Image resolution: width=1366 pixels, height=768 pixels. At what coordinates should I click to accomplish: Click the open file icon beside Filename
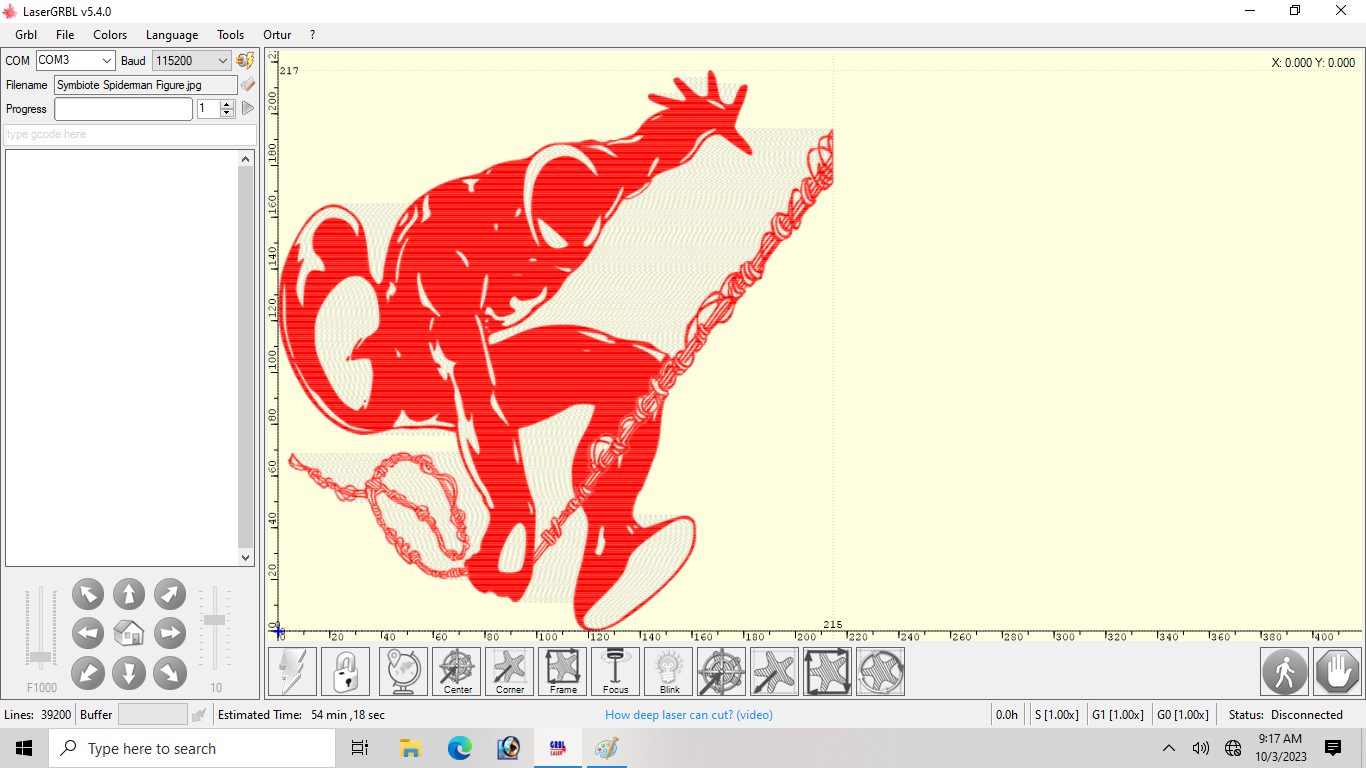(x=248, y=85)
